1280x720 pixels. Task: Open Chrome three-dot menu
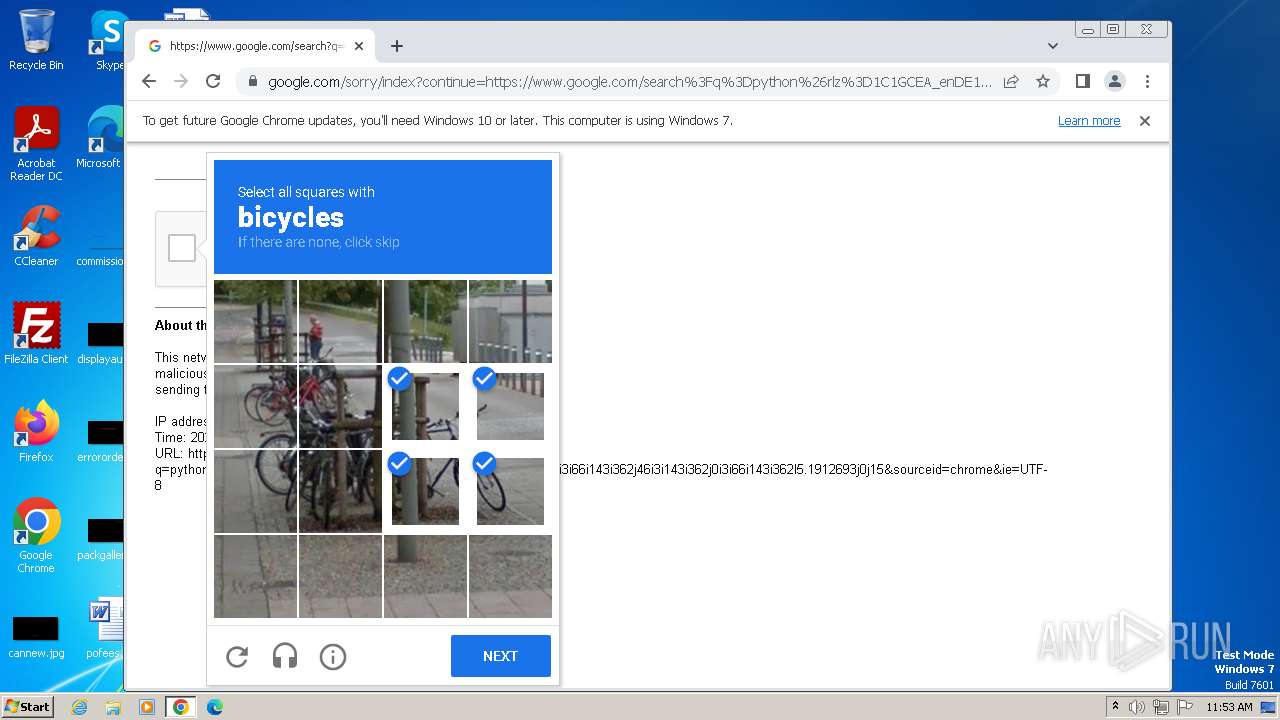click(1147, 82)
